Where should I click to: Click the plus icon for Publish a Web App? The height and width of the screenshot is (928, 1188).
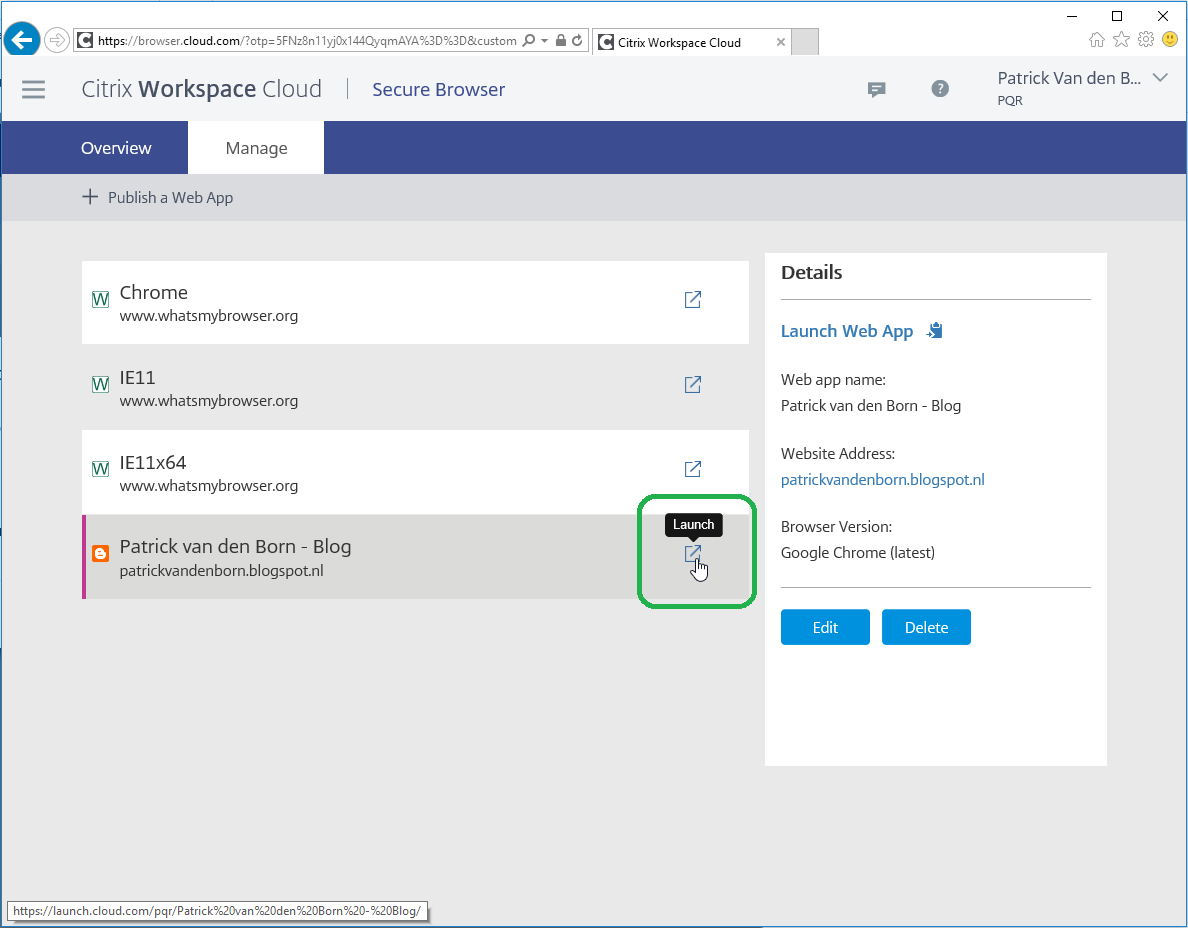tap(90, 197)
